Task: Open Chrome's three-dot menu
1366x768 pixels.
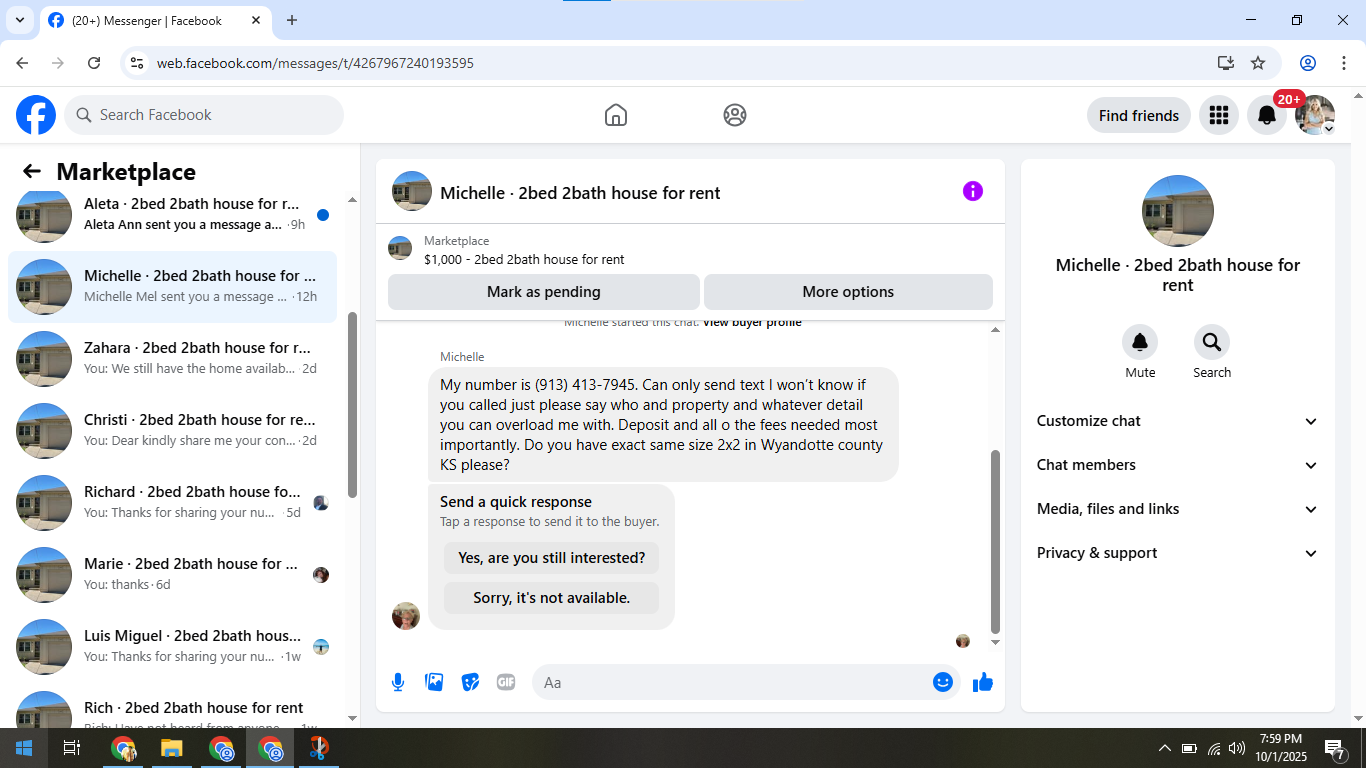Action: (x=1344, y=63)
